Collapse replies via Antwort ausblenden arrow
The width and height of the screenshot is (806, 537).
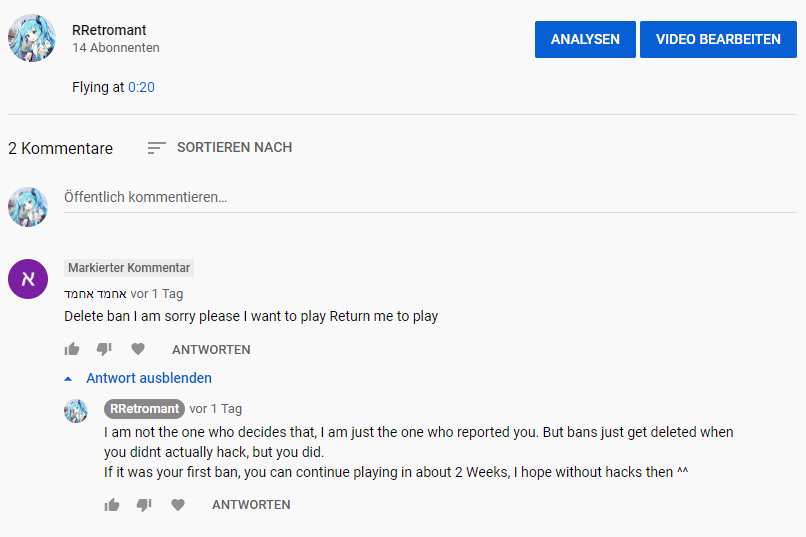(x=68, y=379)
